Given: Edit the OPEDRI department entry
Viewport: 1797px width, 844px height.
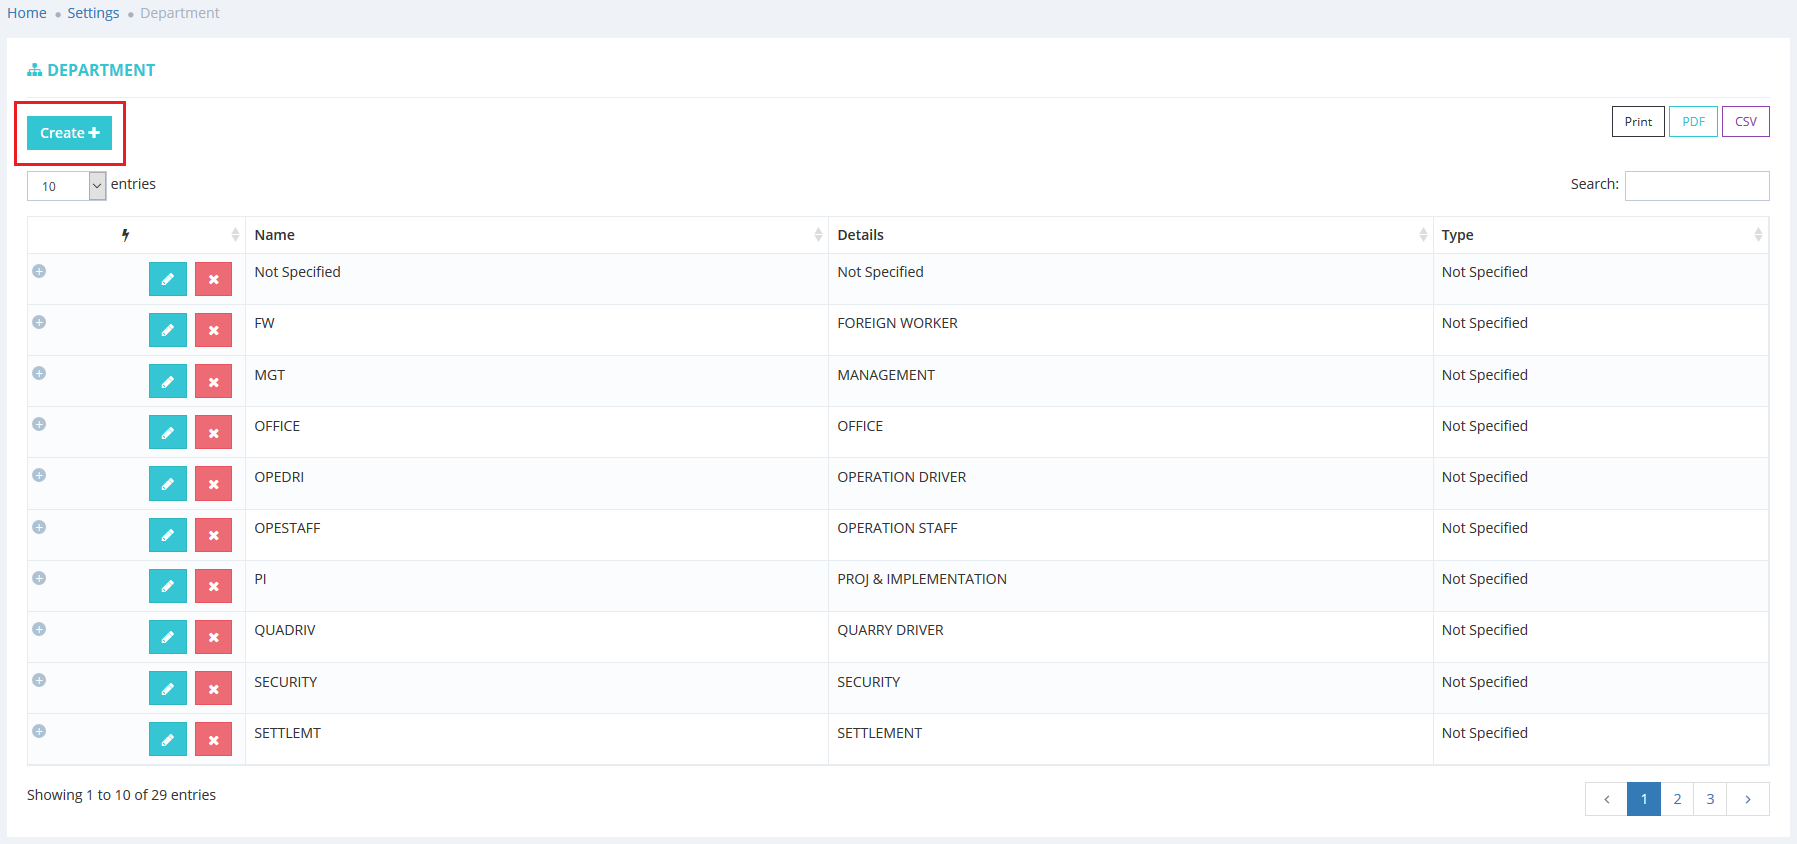Looking at the screenshot, I should pyautogui.click(x=167, y=484).
